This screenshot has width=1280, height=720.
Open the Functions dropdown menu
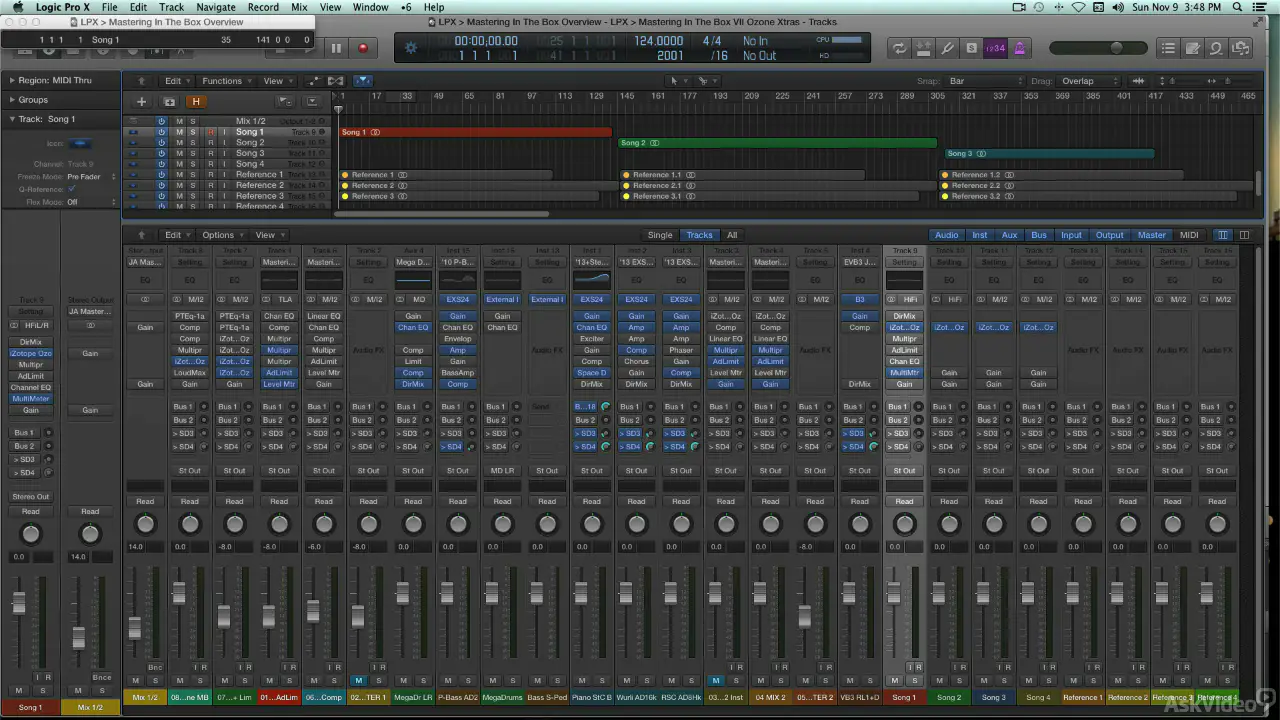[225, 81]
